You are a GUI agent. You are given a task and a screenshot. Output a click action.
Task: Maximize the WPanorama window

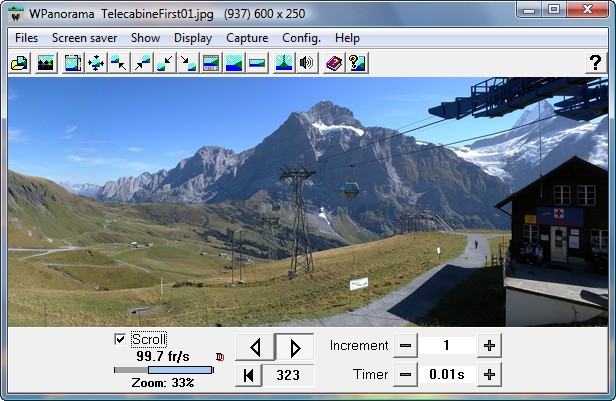[x=554, y=9]
